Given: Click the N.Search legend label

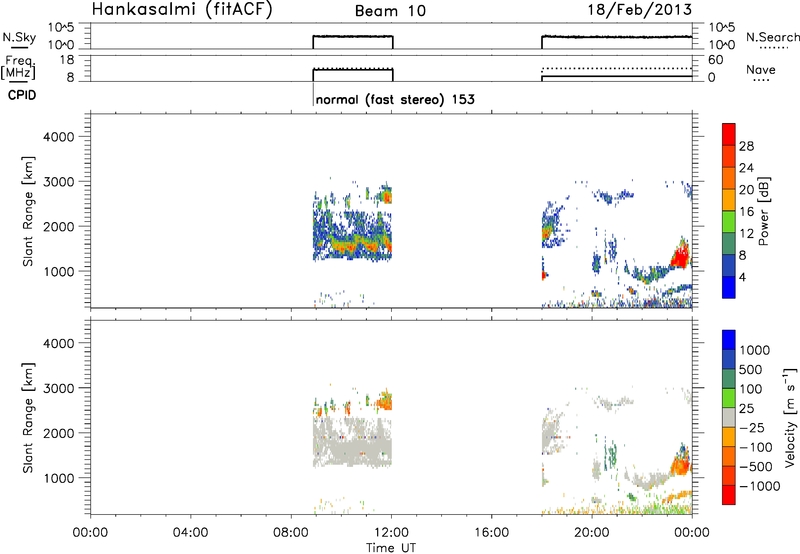Looking at the screenshot, I should tap(773, 37).
